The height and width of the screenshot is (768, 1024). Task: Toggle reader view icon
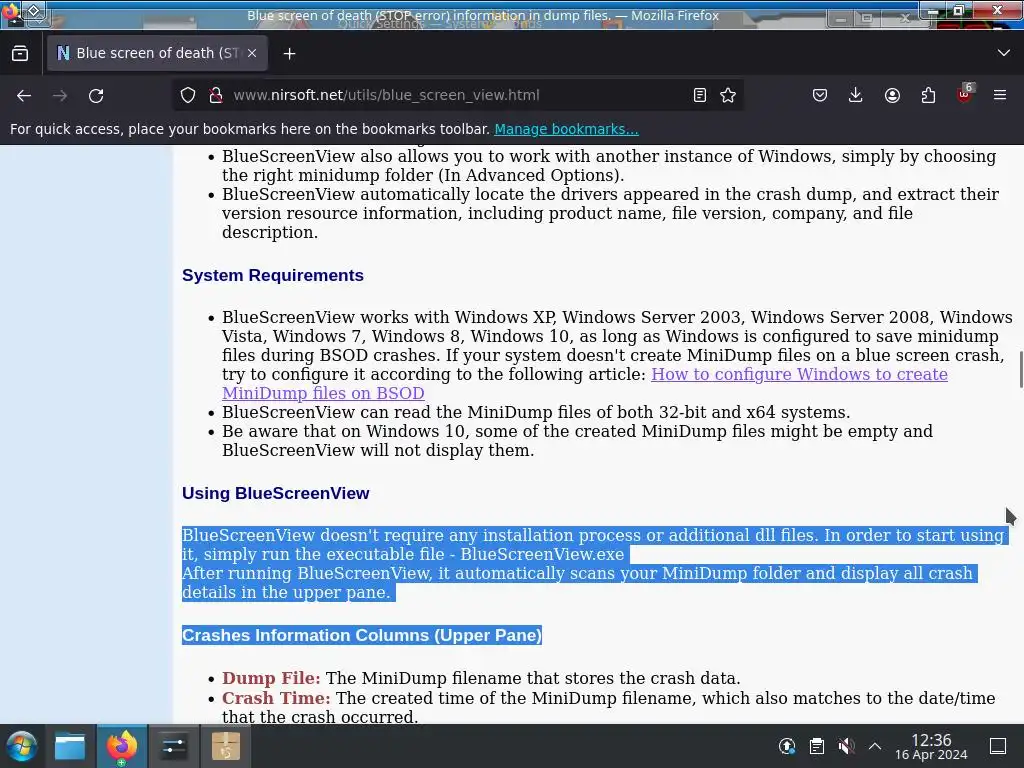699,95
